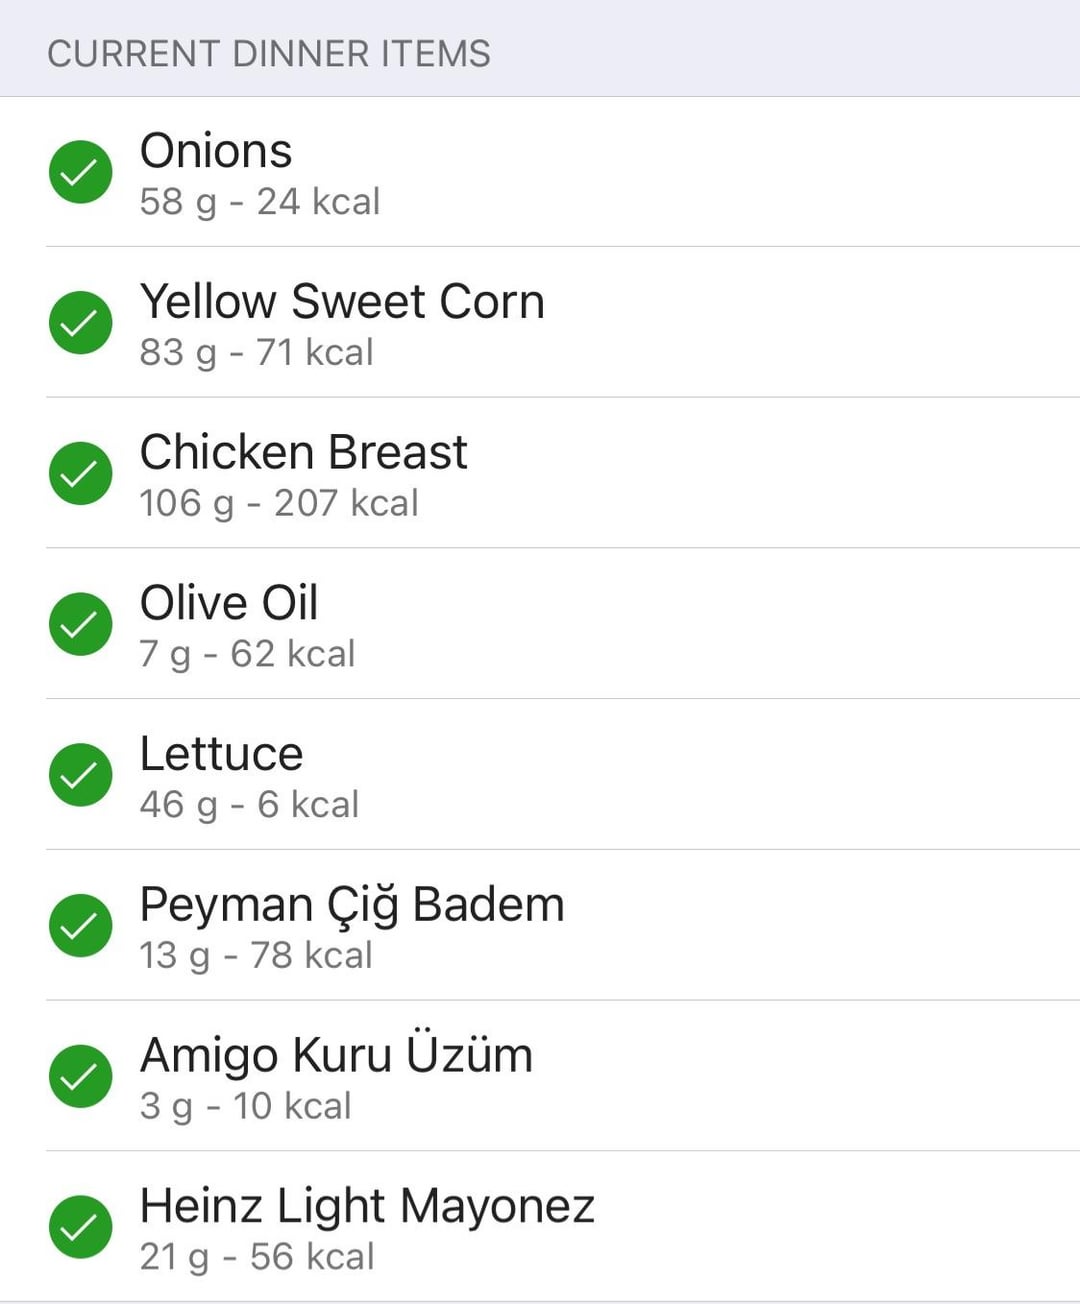The image size is (1080, 1304).
Task: Tap the 58 g - 24 kcal amount
Action: (260, 202)
